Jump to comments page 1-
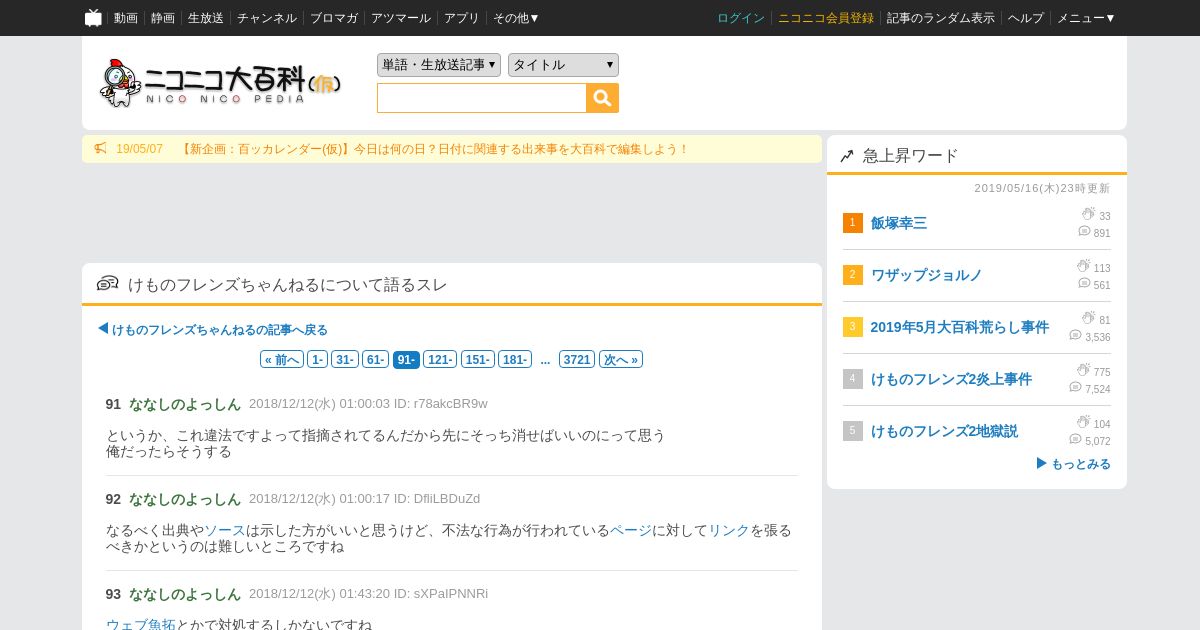 (x=317, y=359)
